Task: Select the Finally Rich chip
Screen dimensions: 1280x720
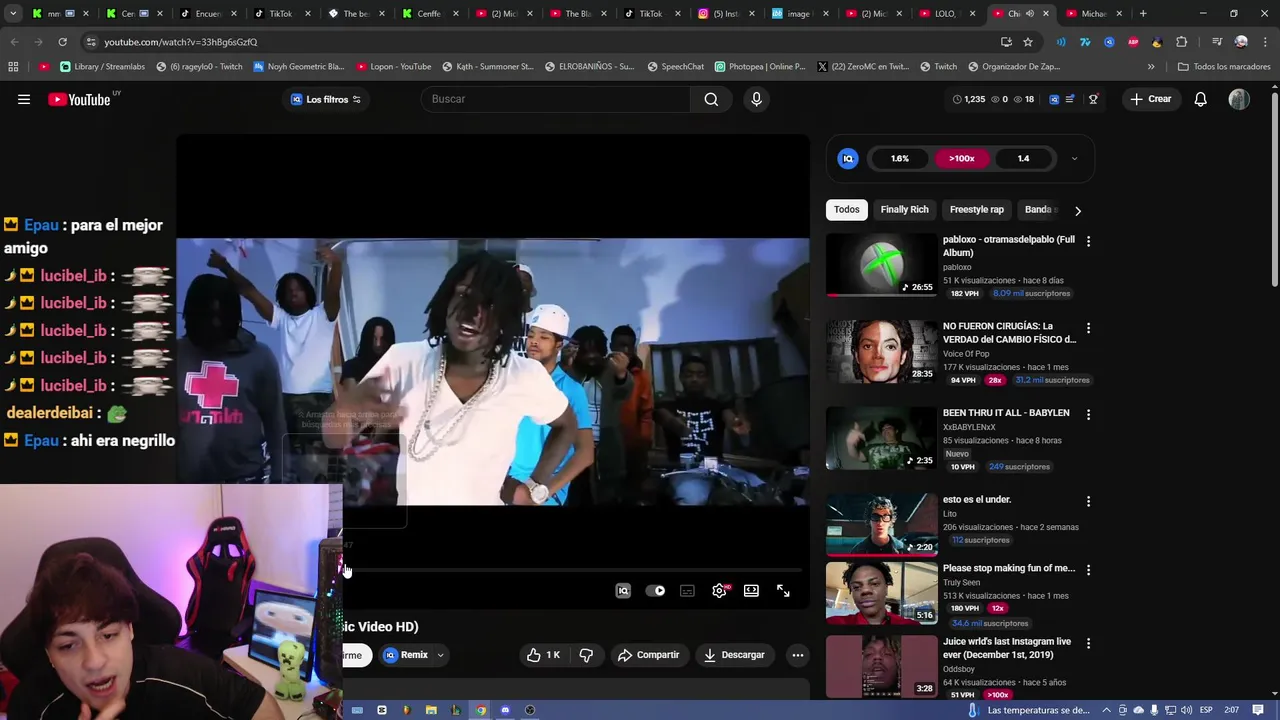Action: (904, 210)
